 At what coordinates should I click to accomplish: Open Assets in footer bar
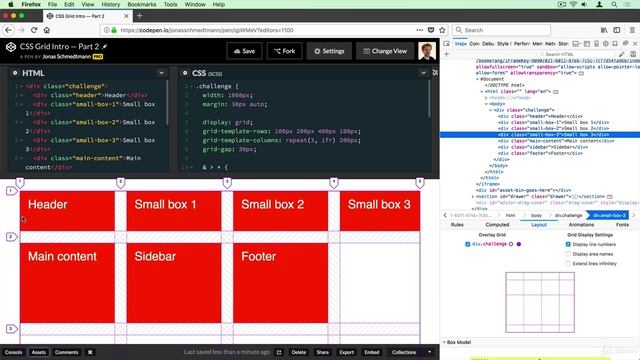pyautogui.click(x=39, y=352)
